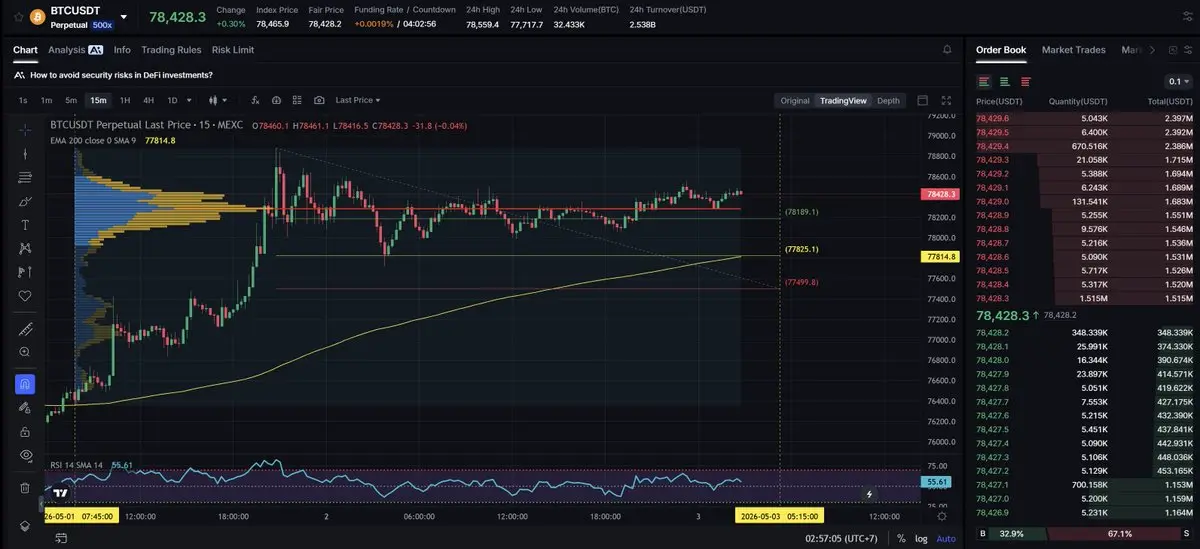Show bids-only green order book view

click(1005, 81)
